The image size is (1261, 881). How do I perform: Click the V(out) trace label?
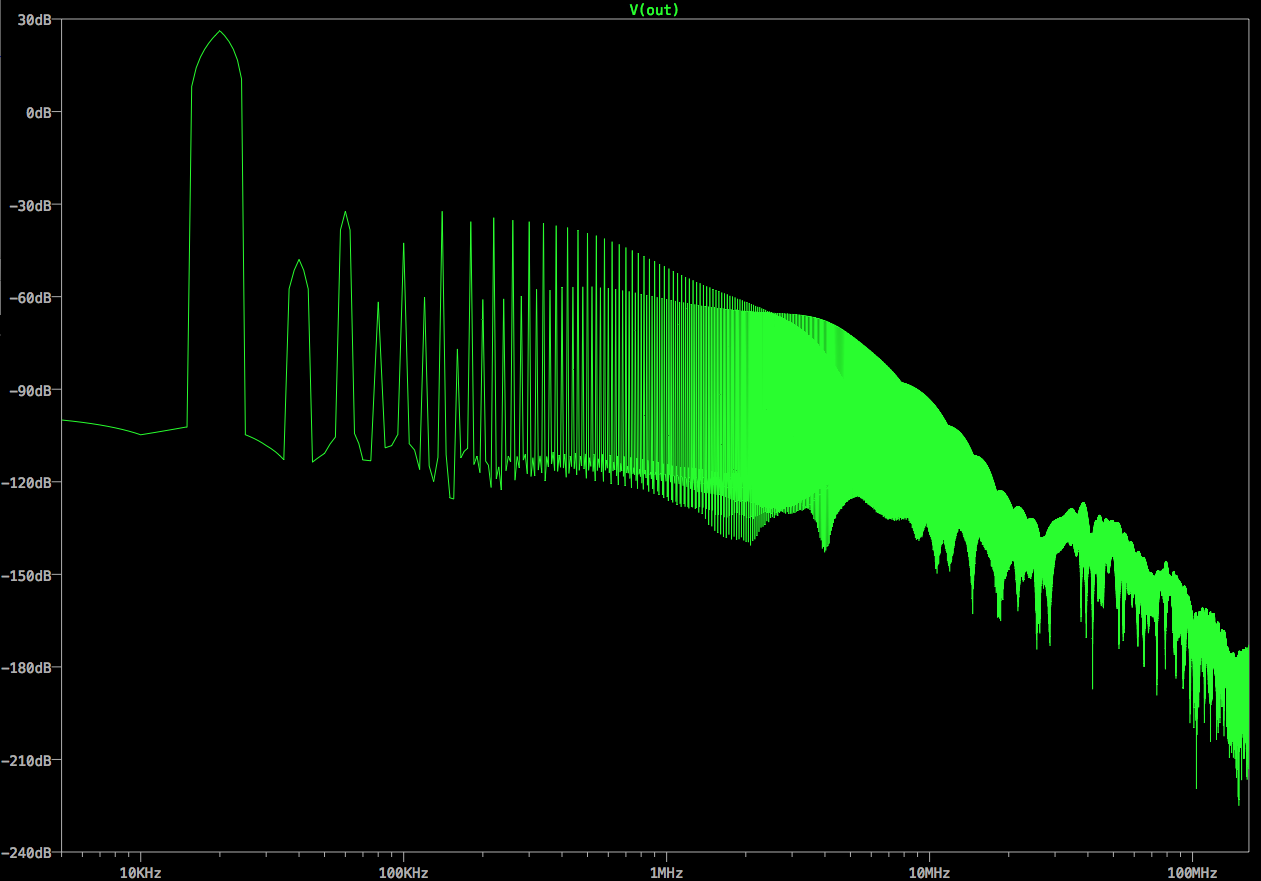pyautogui.click(x=654, y=9)
